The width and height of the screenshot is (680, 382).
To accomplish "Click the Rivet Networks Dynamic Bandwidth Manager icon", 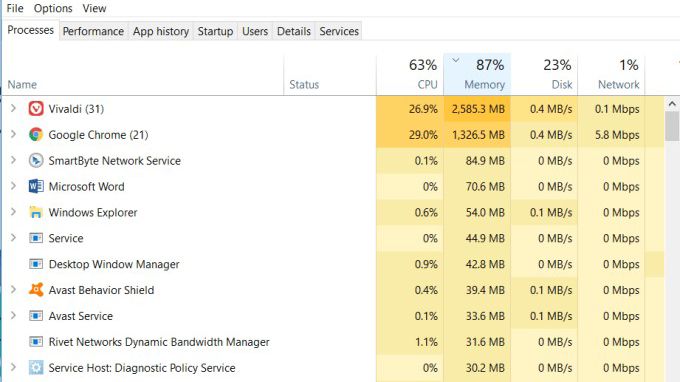I will (36, 342).
